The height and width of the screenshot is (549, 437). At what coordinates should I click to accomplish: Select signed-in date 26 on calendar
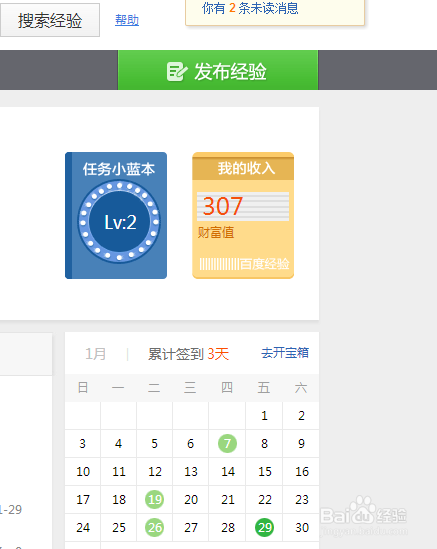point(154,527)
